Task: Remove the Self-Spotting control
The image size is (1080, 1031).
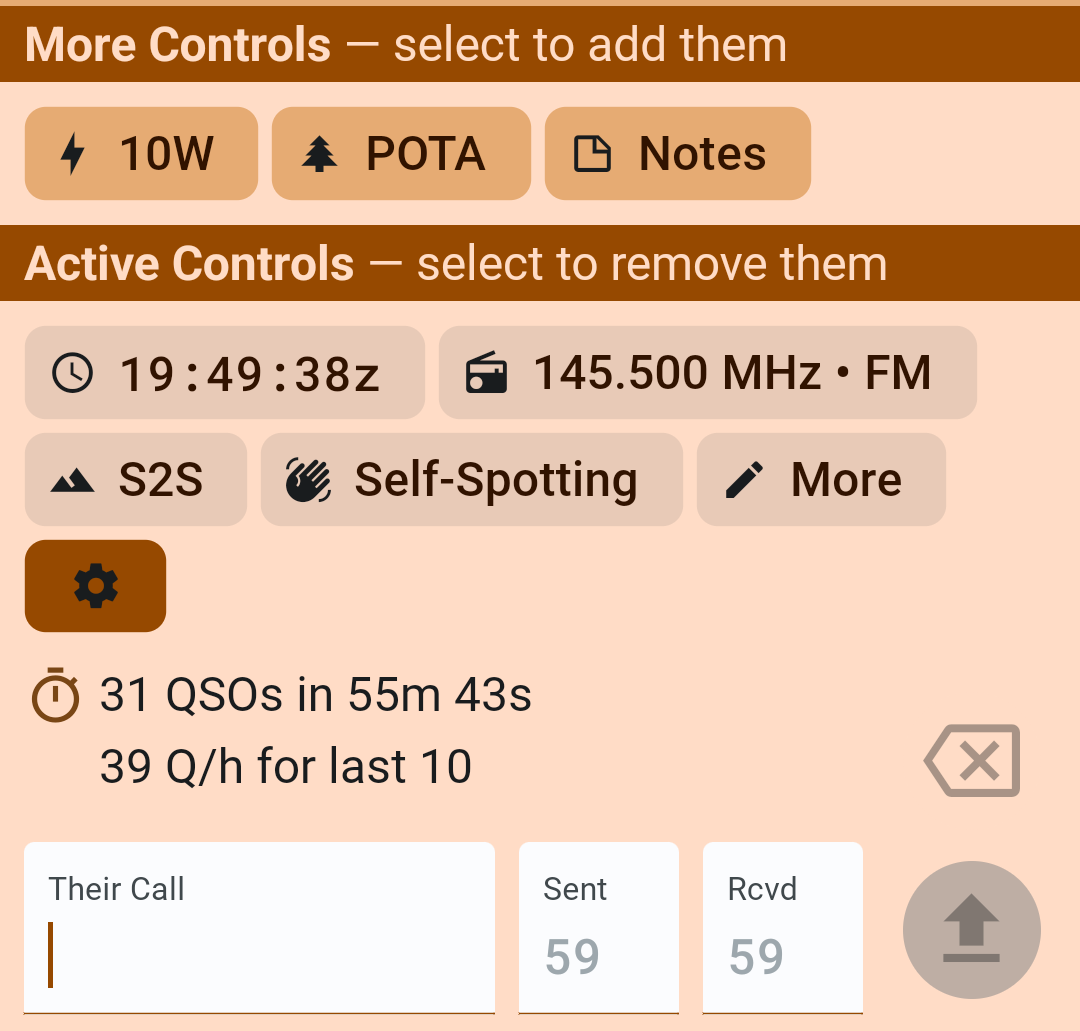Action: [x=471, y=480]
